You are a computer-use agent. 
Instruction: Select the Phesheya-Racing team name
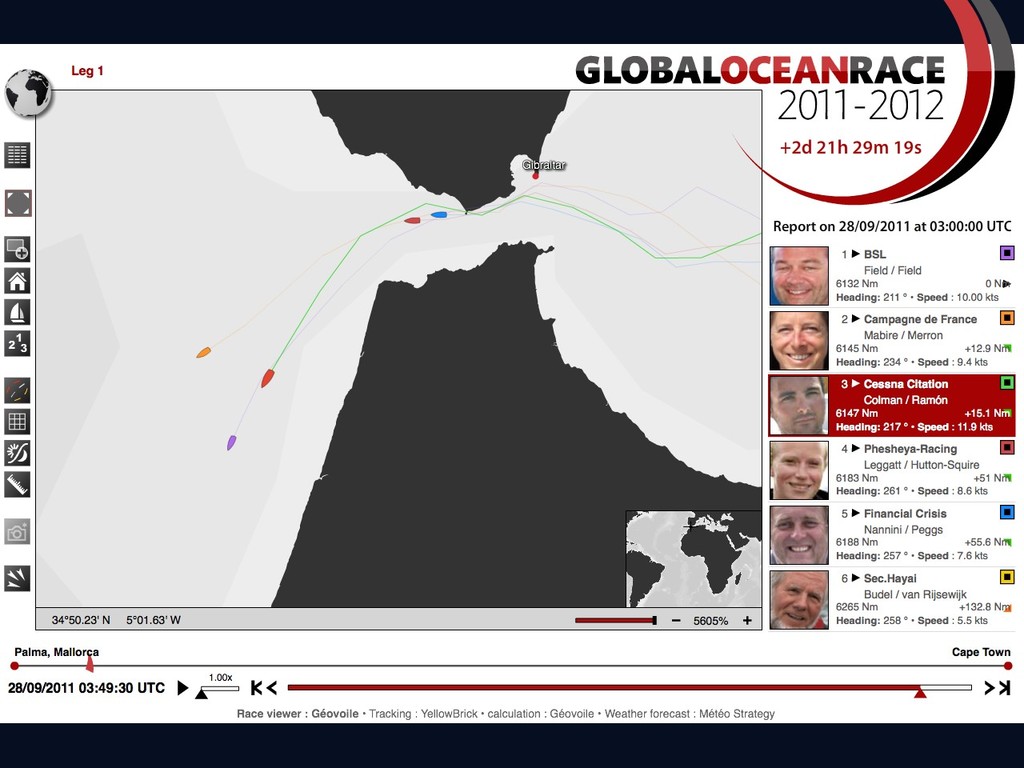click(x=910, y=449)
